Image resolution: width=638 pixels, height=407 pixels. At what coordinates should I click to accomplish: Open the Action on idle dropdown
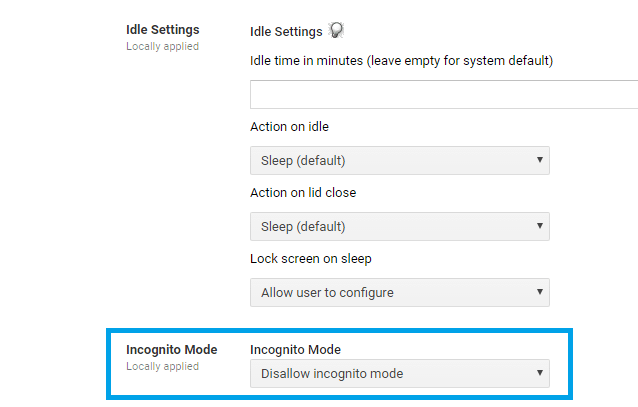(400, 160)
